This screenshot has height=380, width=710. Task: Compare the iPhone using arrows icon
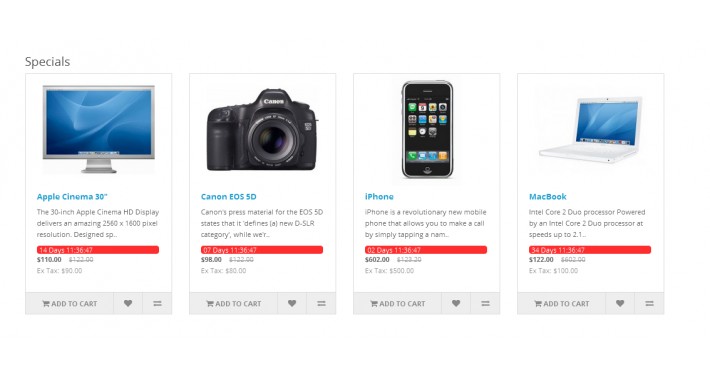pyautogui.click(x=485, y=303)
